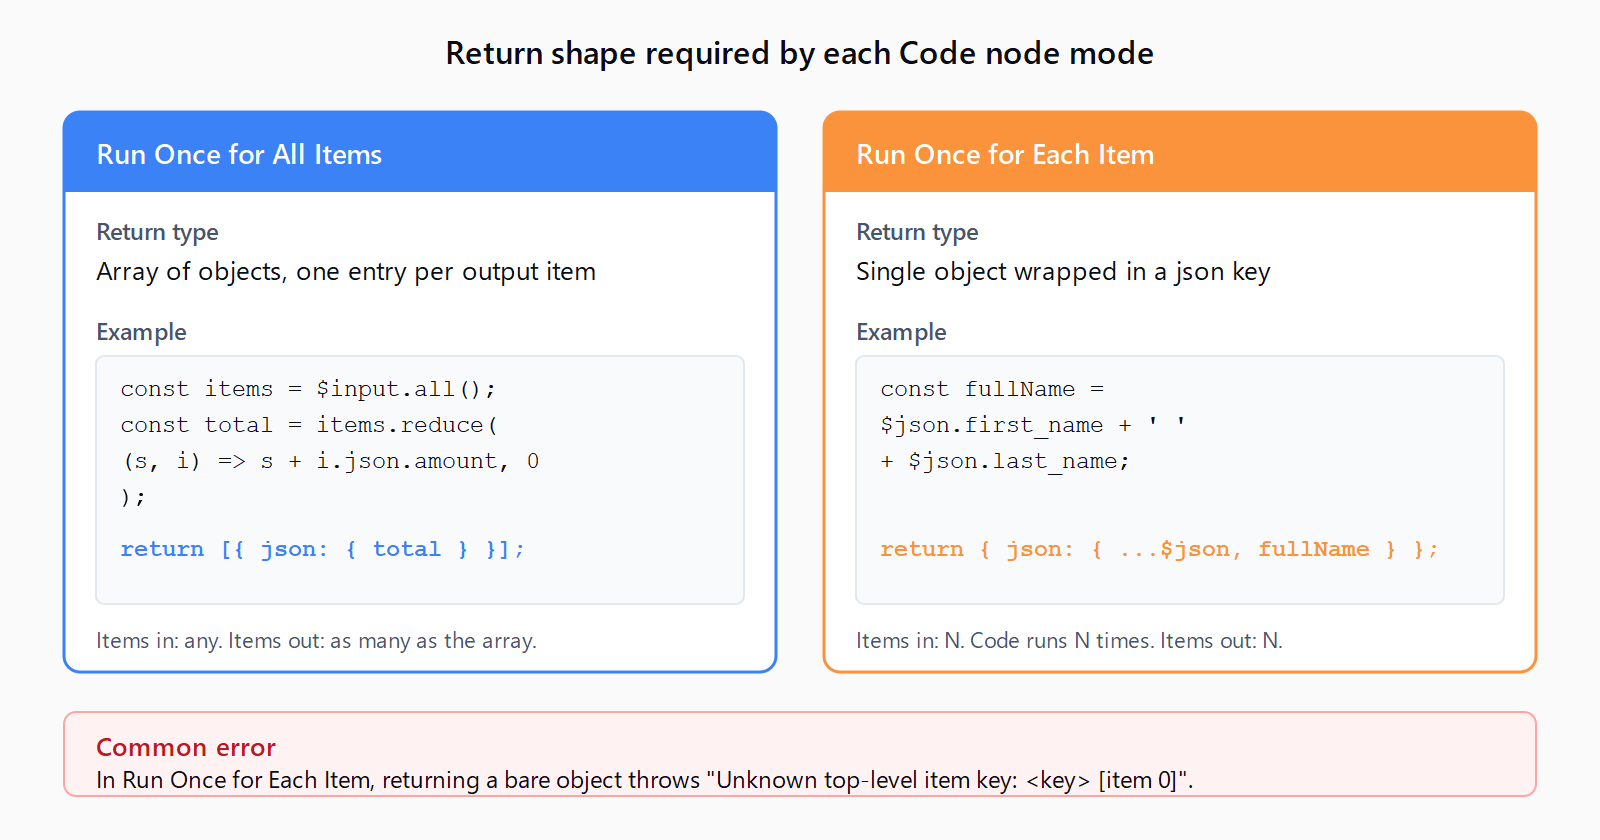Viewport: 1600px width, 840px height.
Task: Click the red 'Common error' heading
Action: [x=186, y=747]
